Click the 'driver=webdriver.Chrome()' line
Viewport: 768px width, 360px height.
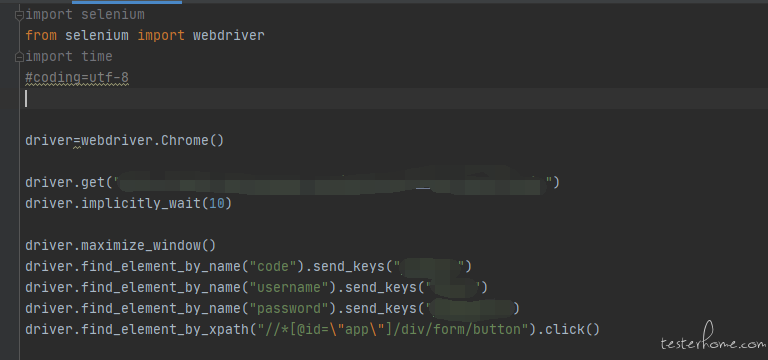[124, 141]
